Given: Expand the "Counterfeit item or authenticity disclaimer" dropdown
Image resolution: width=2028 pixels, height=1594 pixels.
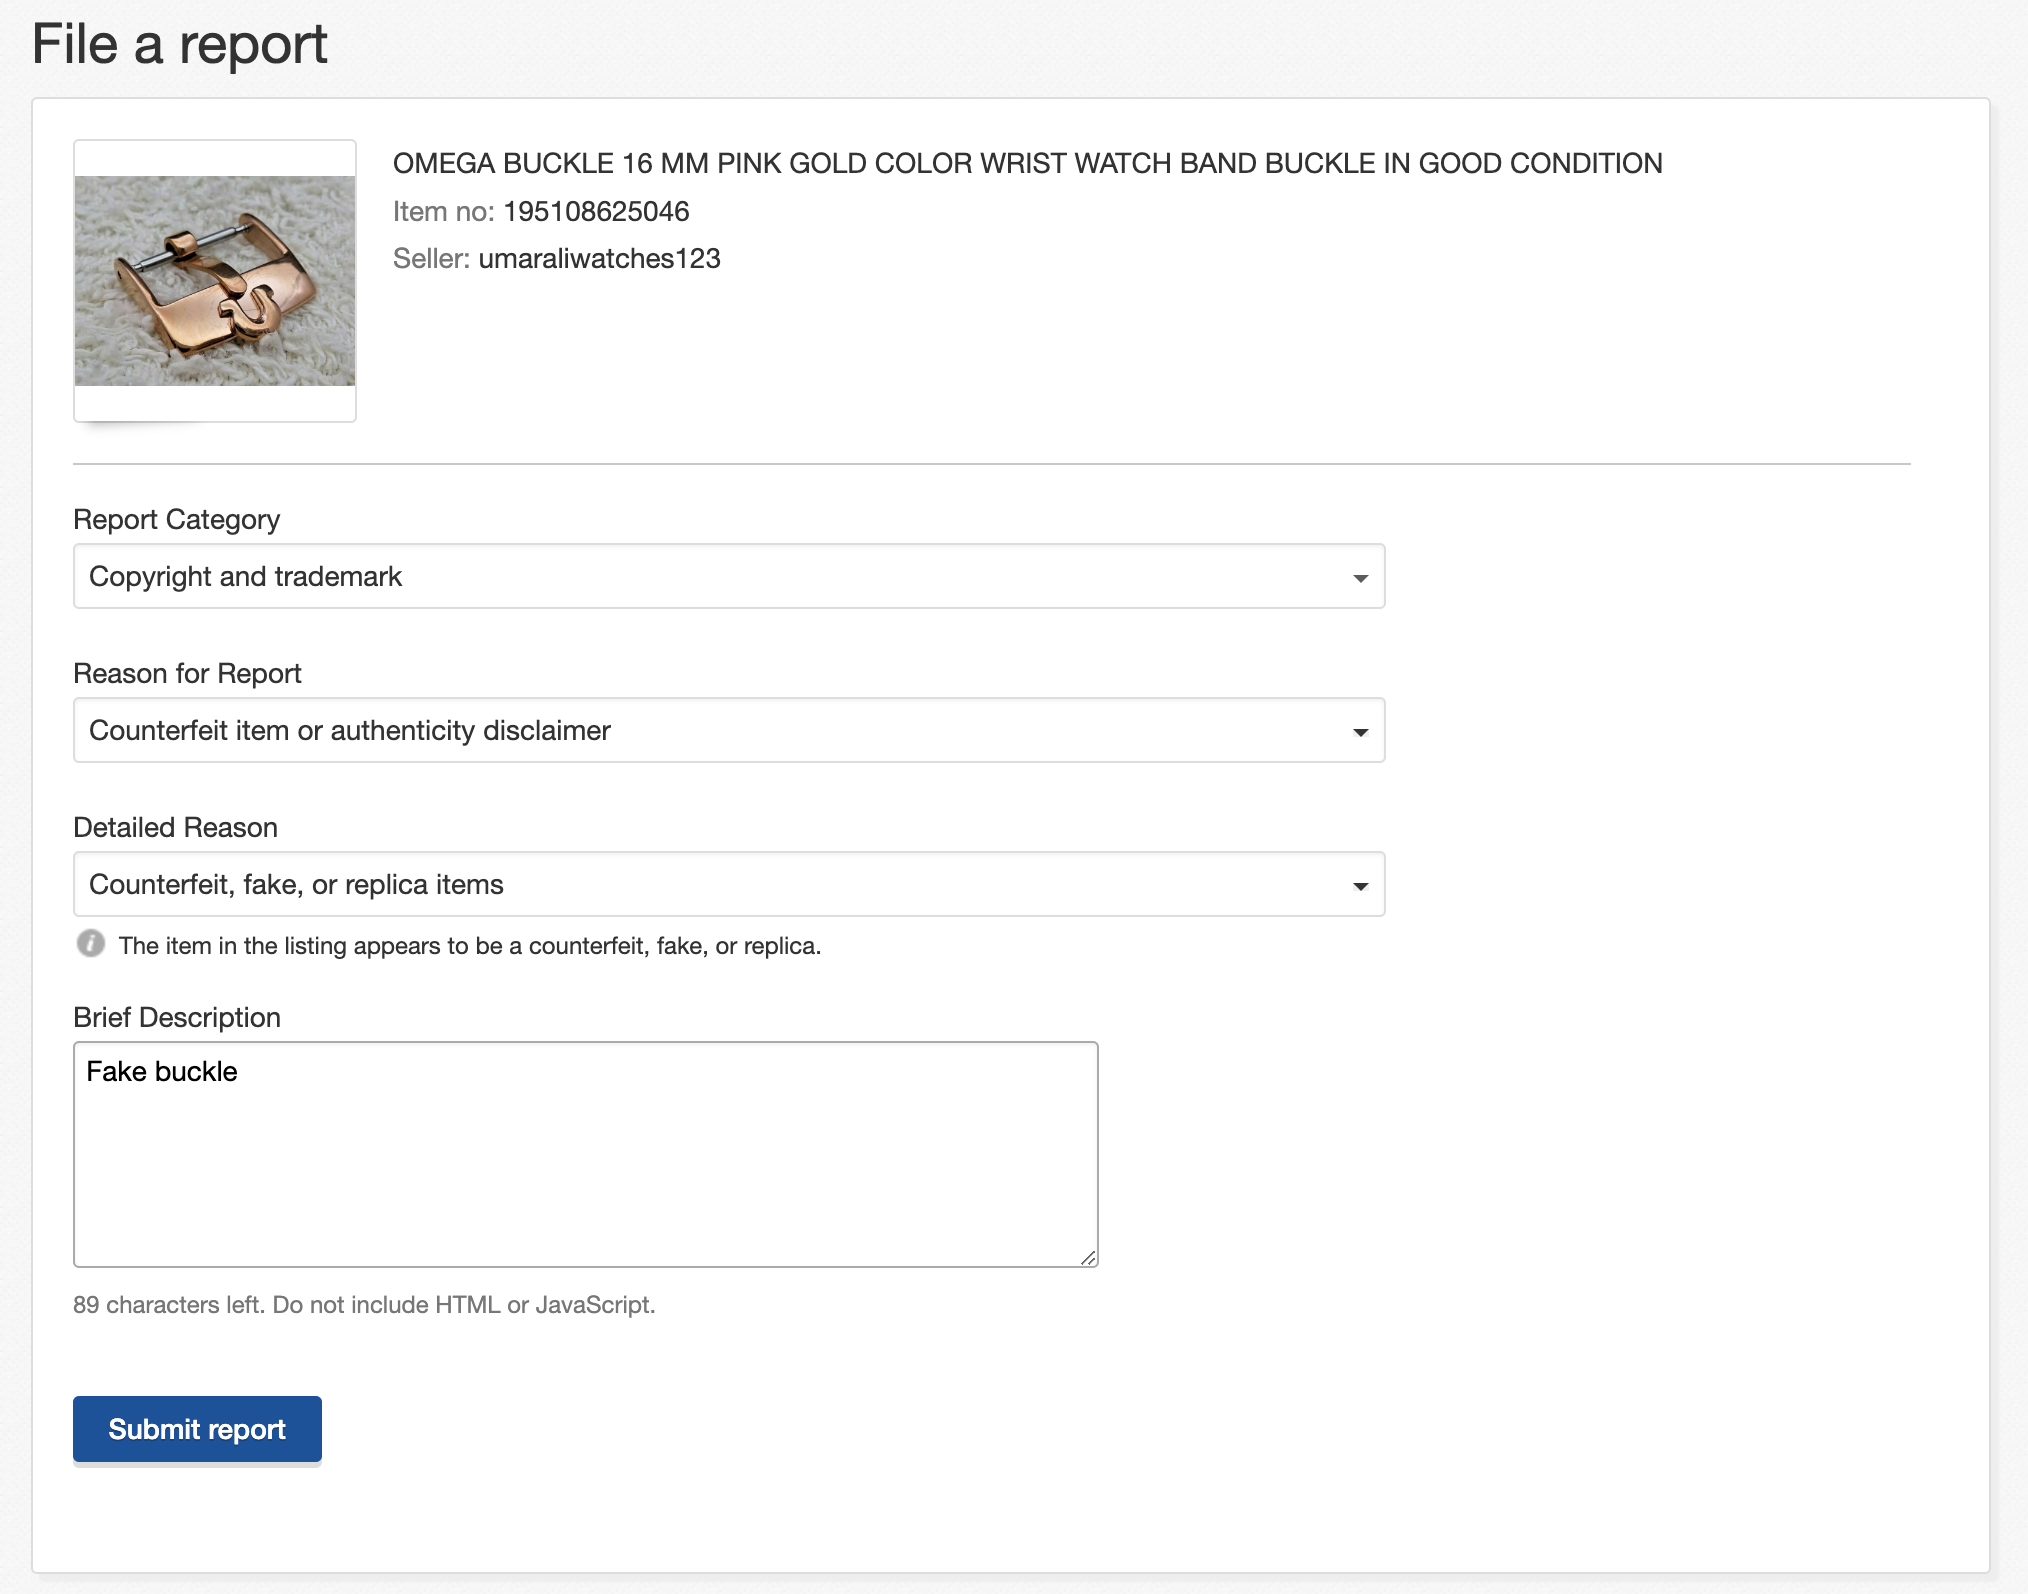Looking at the screenshot, I should 728,731.
